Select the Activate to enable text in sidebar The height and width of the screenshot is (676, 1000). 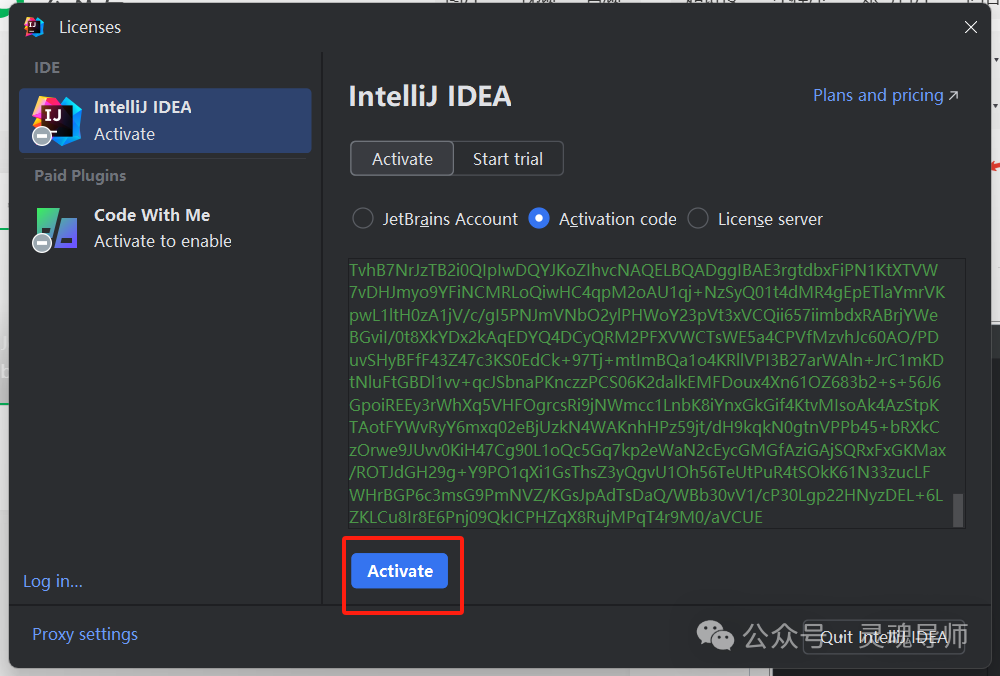[163, 241]
